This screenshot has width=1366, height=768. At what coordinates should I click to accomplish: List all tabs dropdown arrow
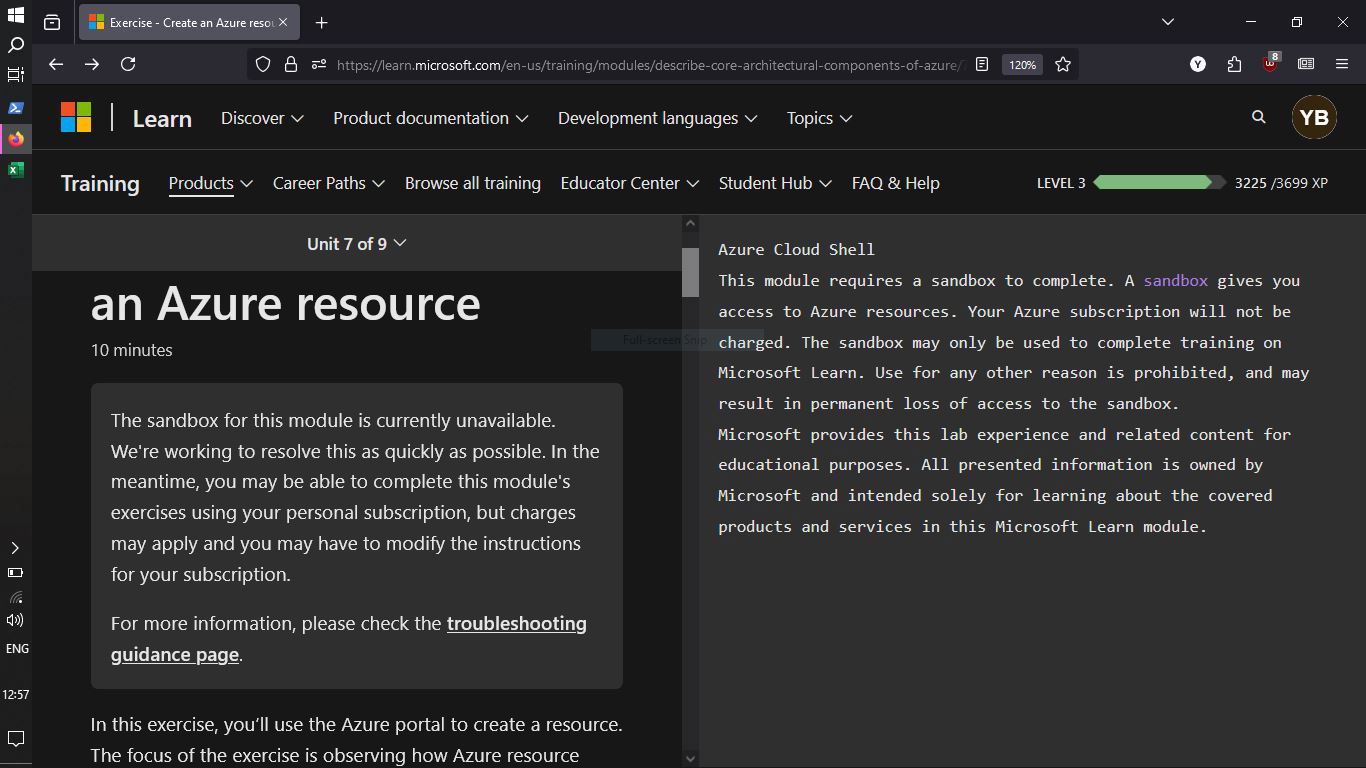pos(1167,22)
